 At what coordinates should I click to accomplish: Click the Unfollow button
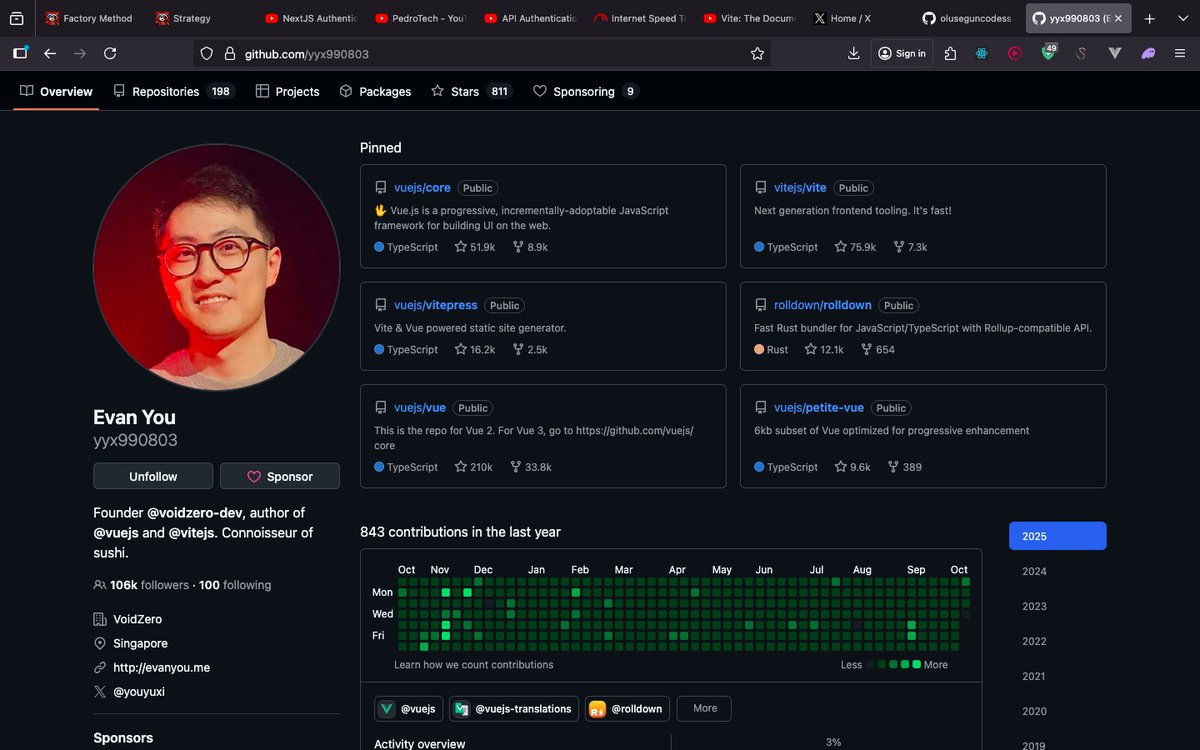[x=153, y=477]
